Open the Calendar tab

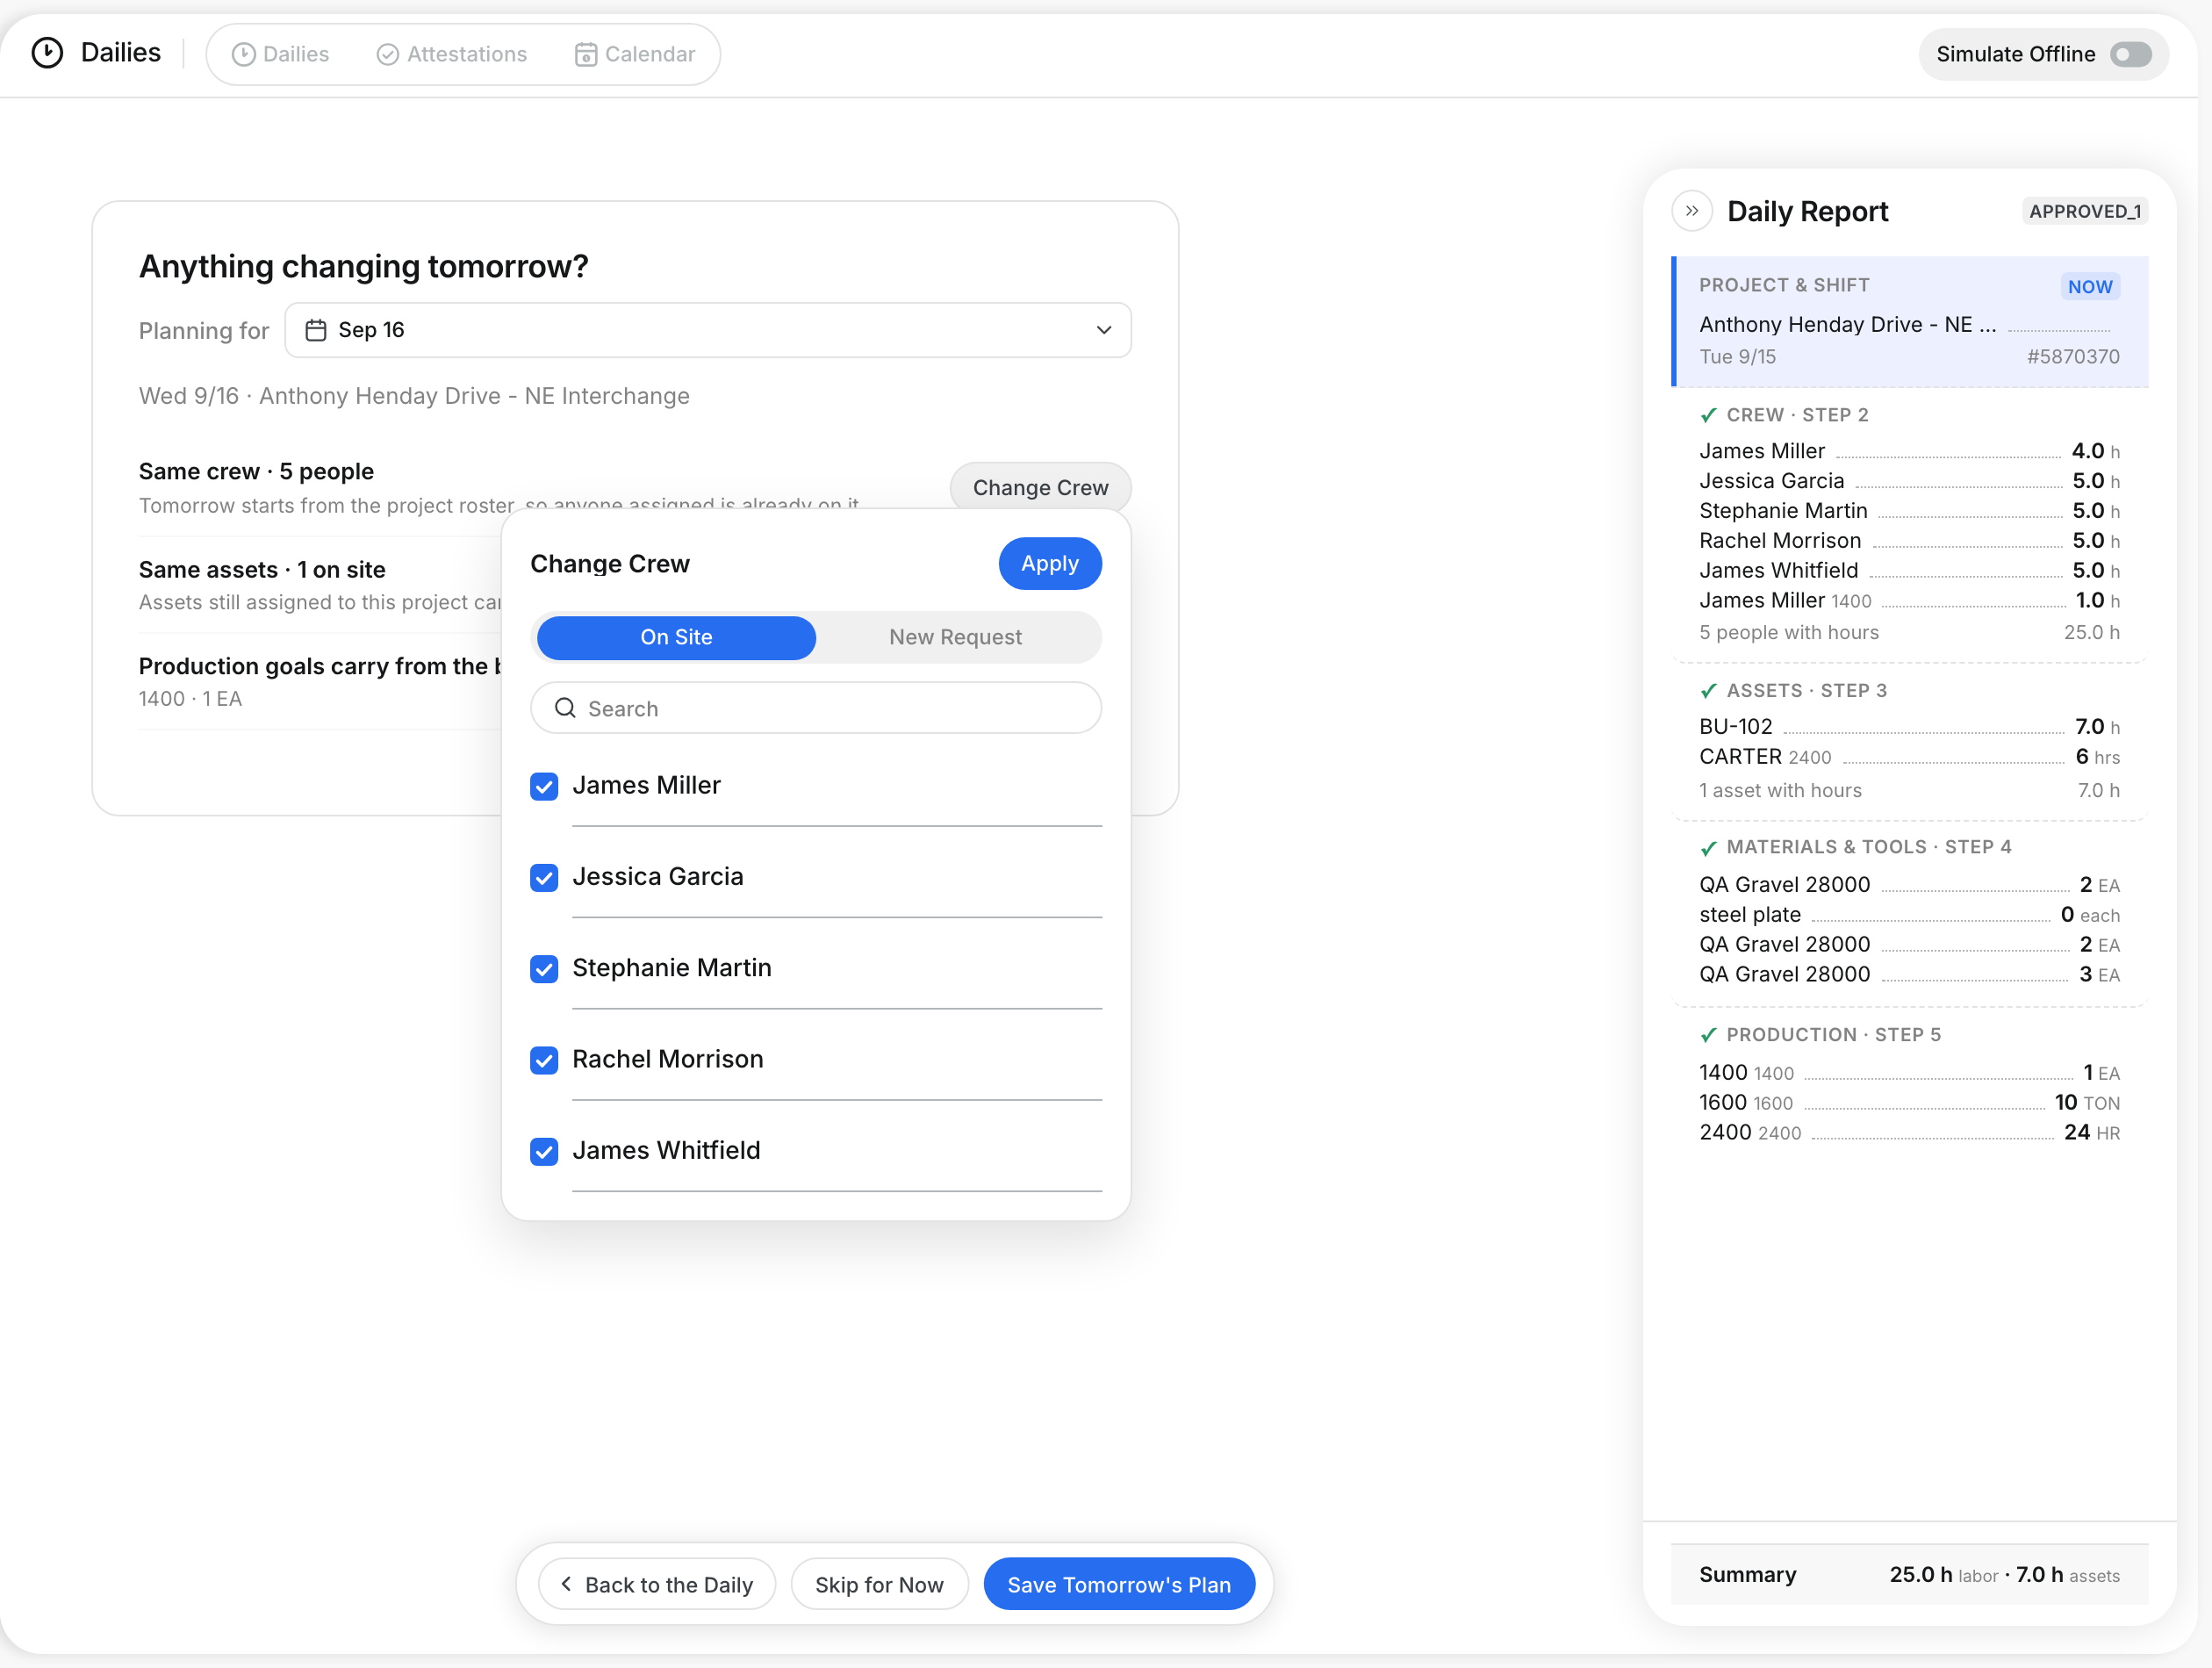pos(635,54)
